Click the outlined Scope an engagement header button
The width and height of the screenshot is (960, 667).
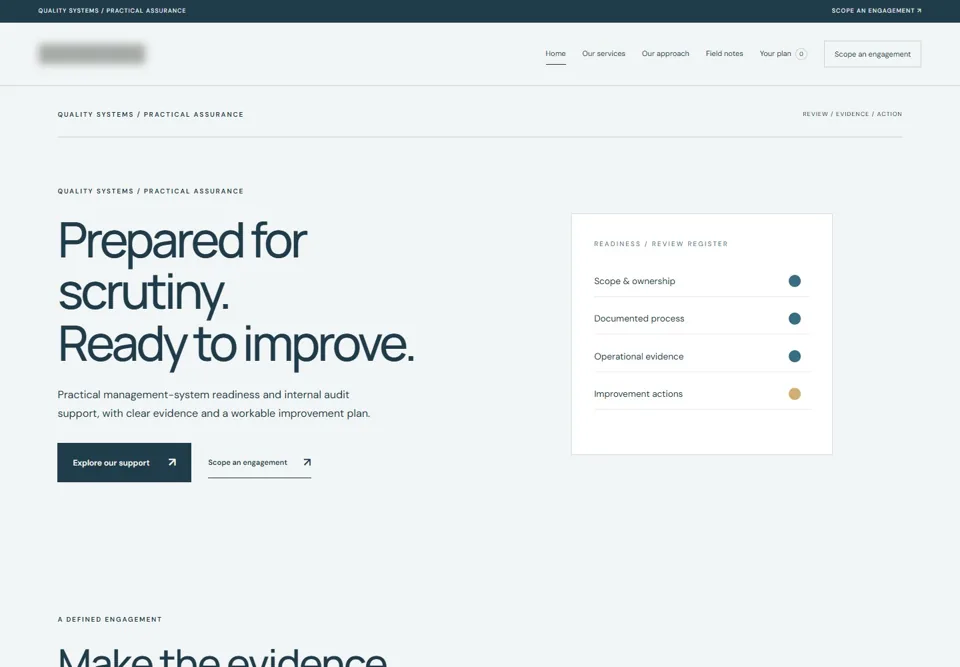pos(872,54)
